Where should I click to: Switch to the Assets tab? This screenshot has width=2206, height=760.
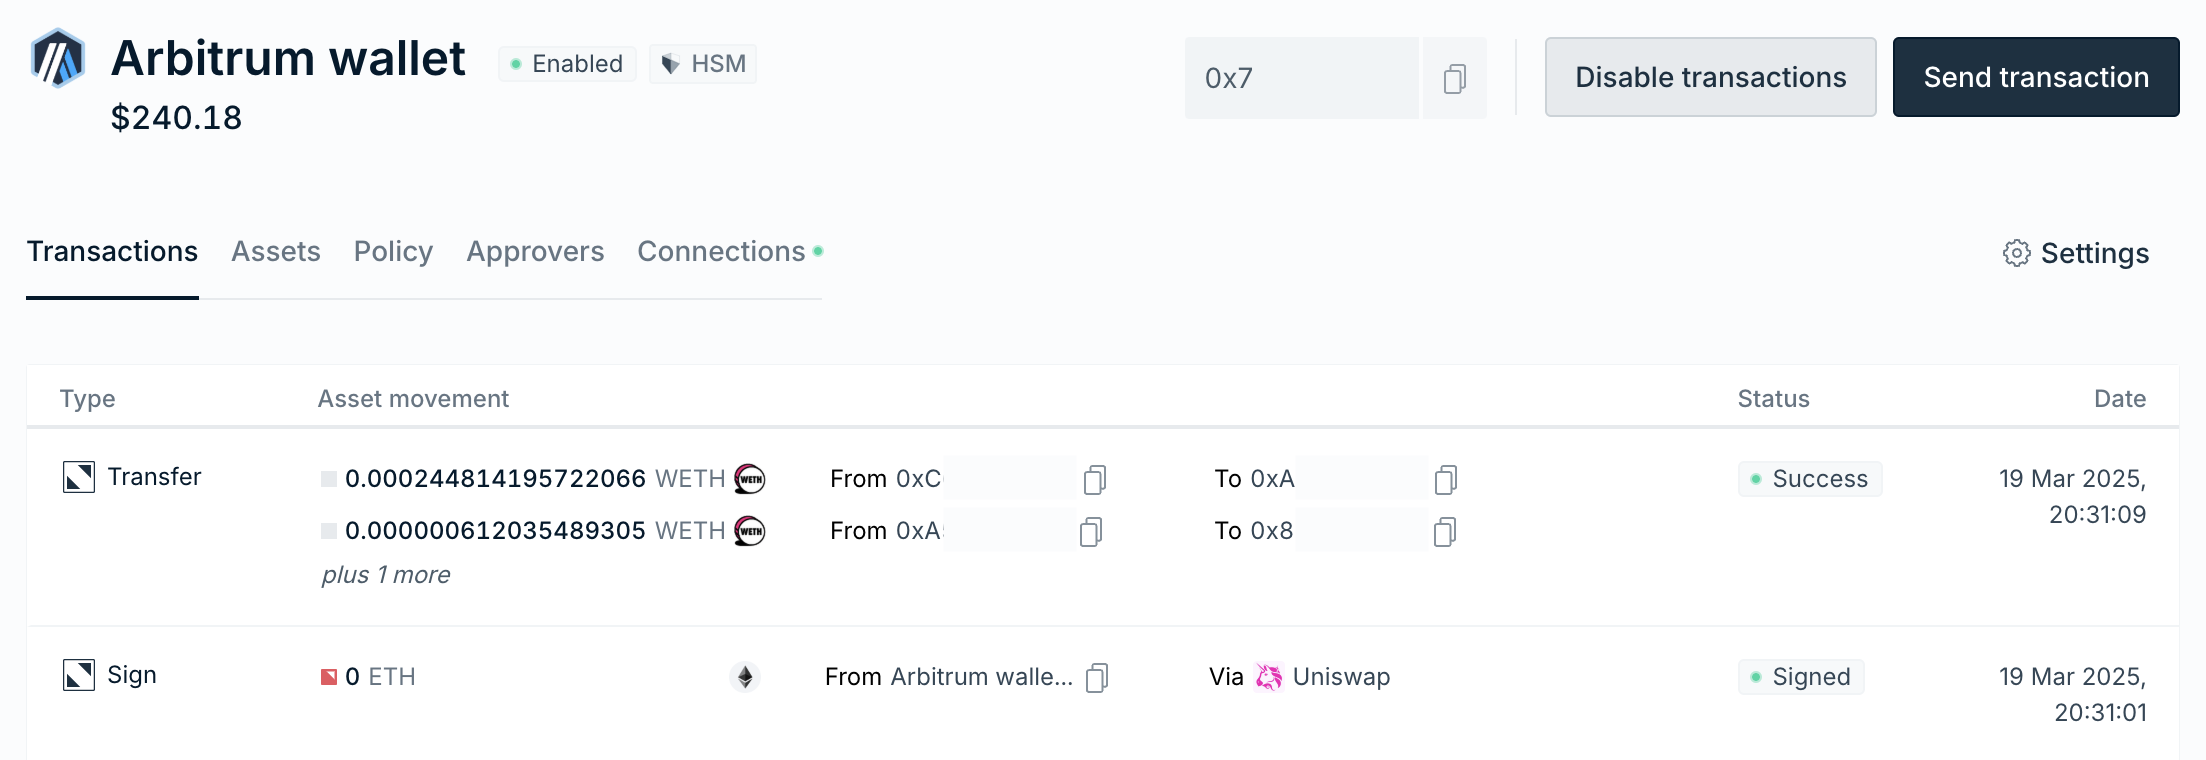click(276, 252)
